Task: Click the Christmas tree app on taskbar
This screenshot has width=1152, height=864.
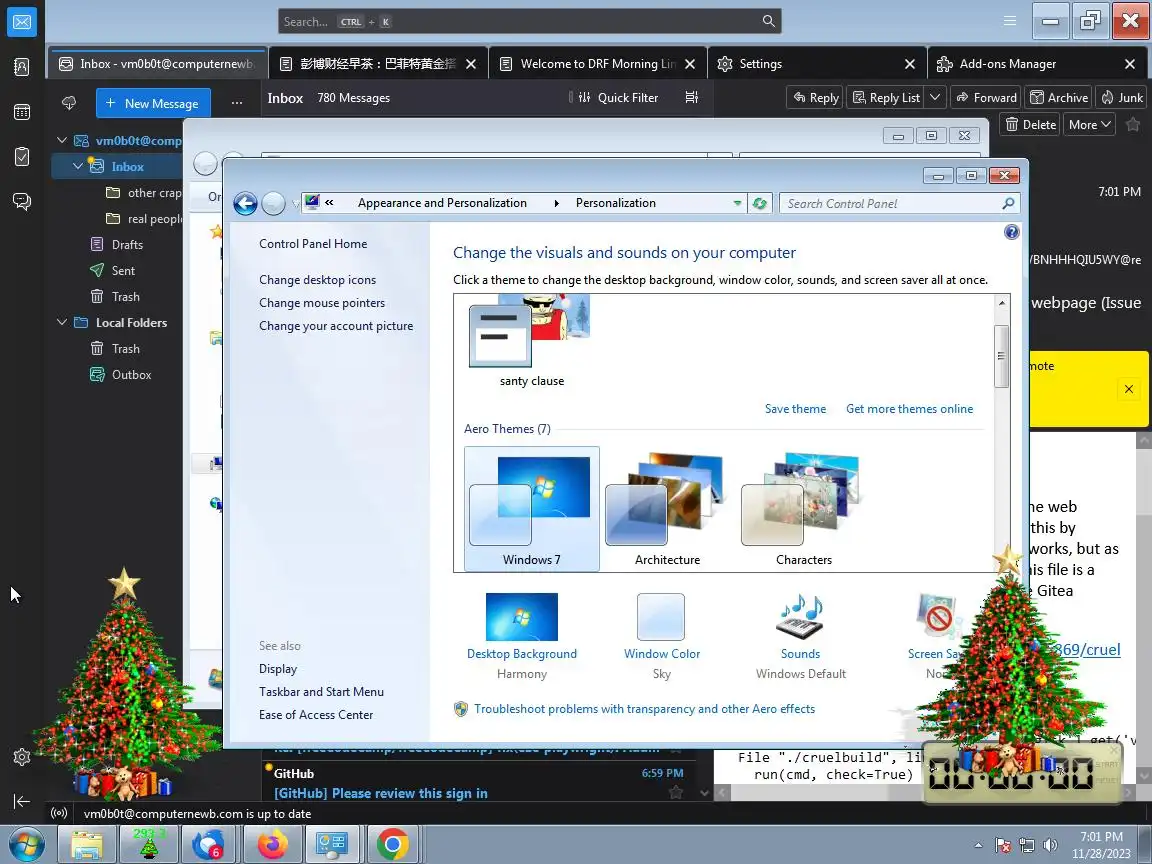Action: click(x=148, y=845)
